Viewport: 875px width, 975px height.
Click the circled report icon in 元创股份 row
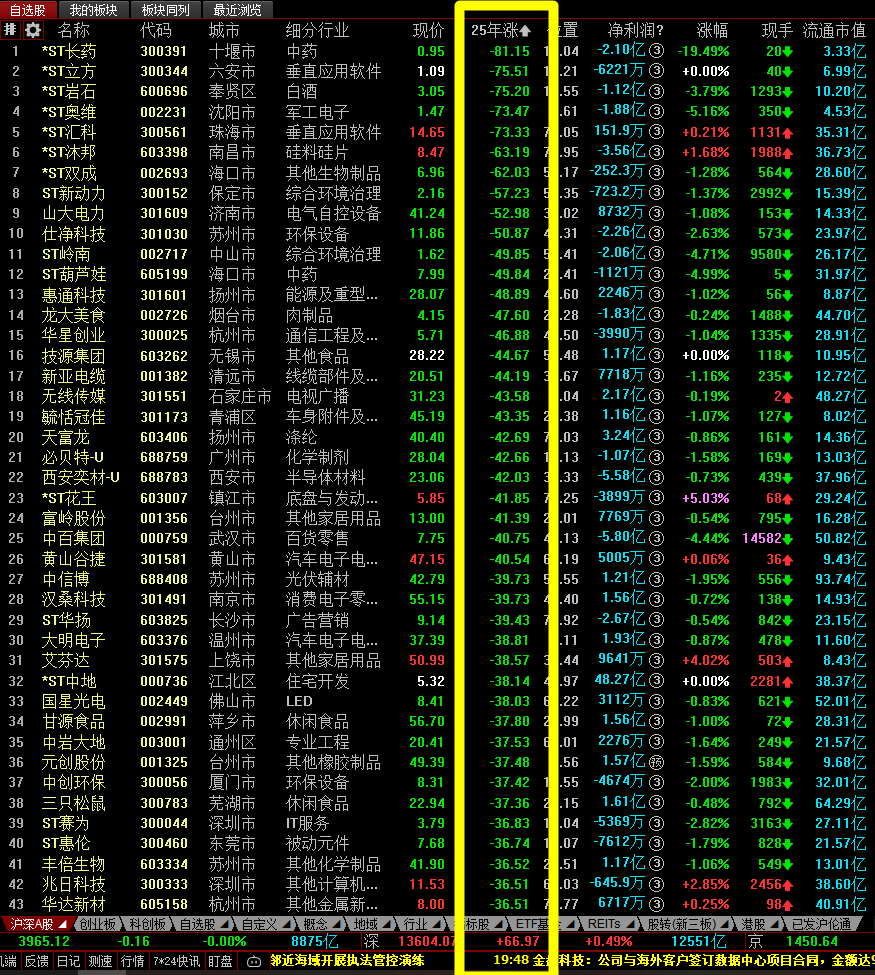point(657,762)
